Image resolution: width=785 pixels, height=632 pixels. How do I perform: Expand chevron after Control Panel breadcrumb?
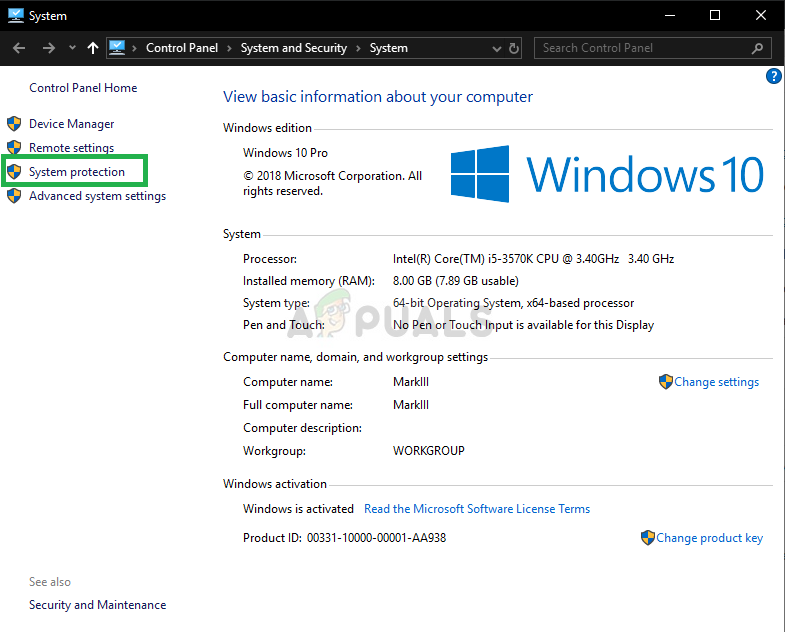[x=229, y=48]
